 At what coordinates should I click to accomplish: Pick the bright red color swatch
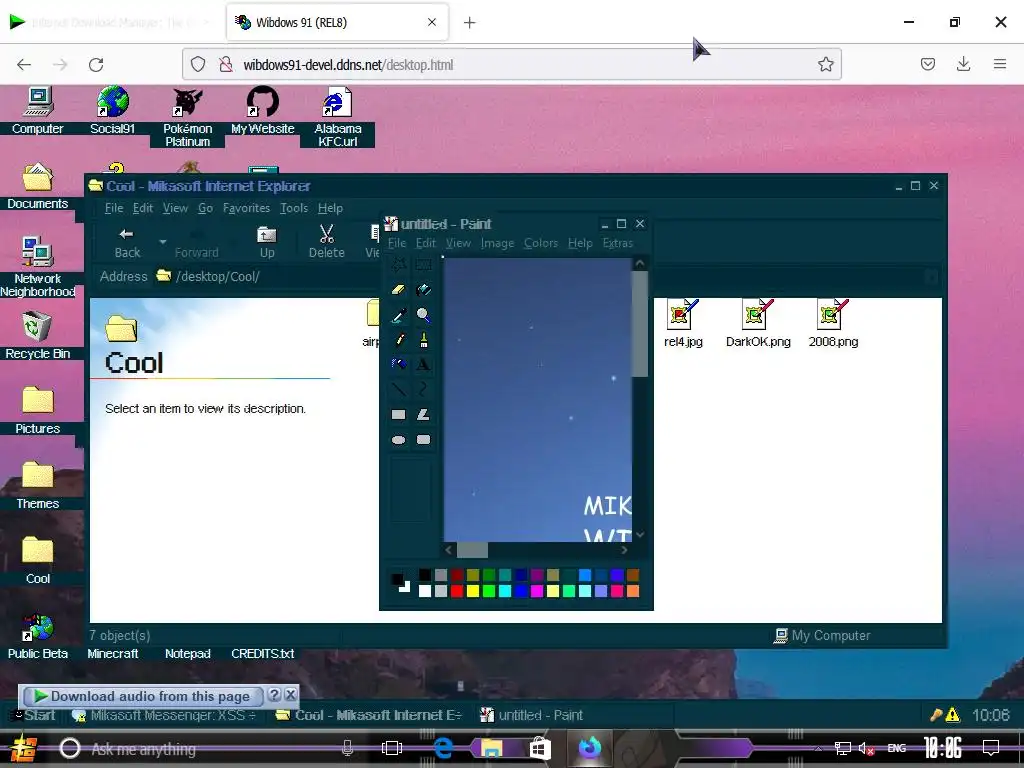[x=456, y=591]
